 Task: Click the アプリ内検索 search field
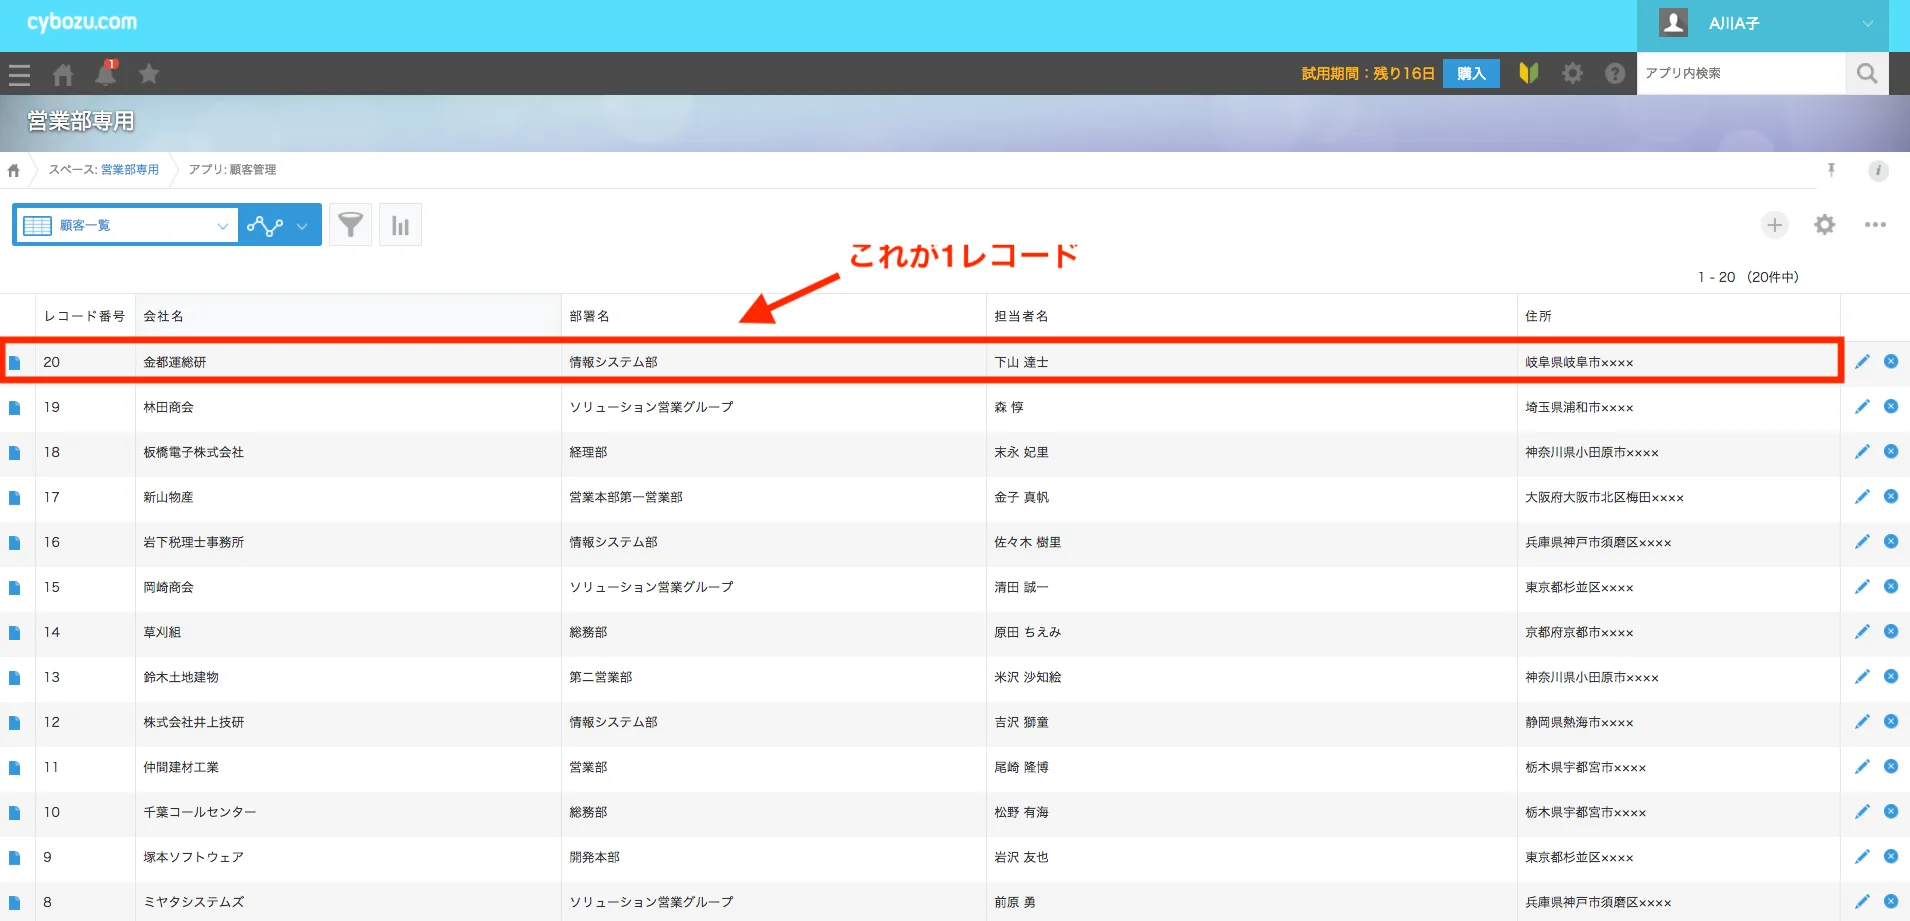1740,73
